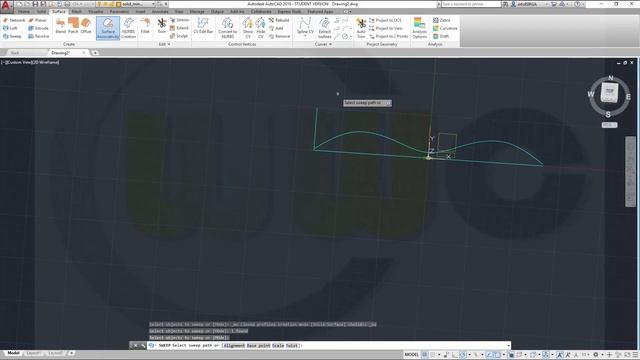
Task: Open Spline CV dropdown arrow
Action: pos(305,36)
